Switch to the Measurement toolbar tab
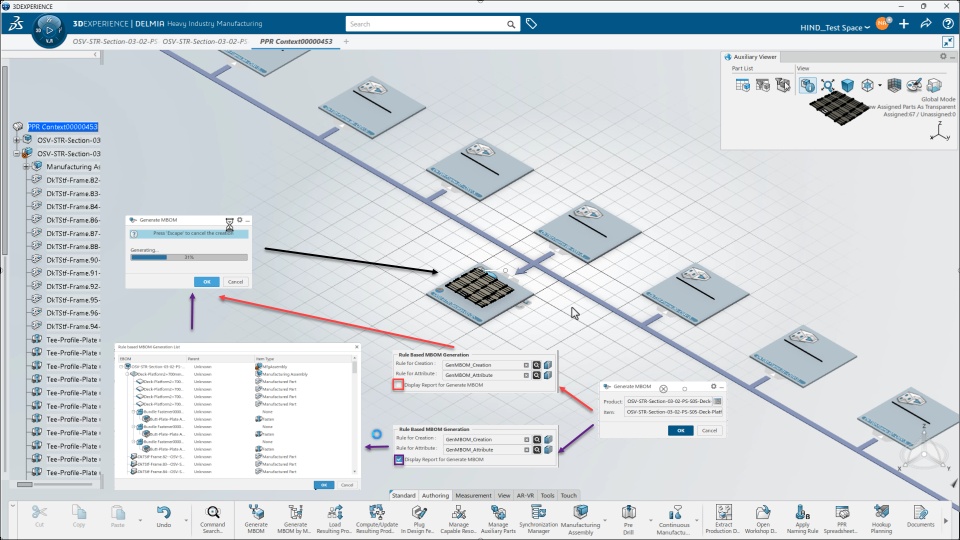Viewport: 960px width, 540px height. 473,495
